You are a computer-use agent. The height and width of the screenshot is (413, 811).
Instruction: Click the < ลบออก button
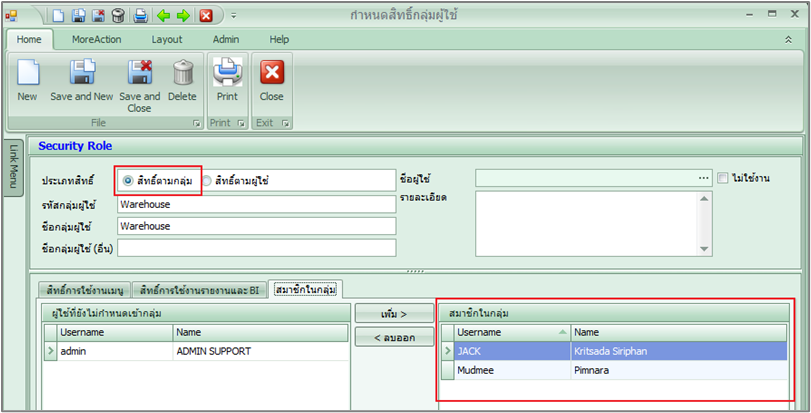(x=394, y=335)
